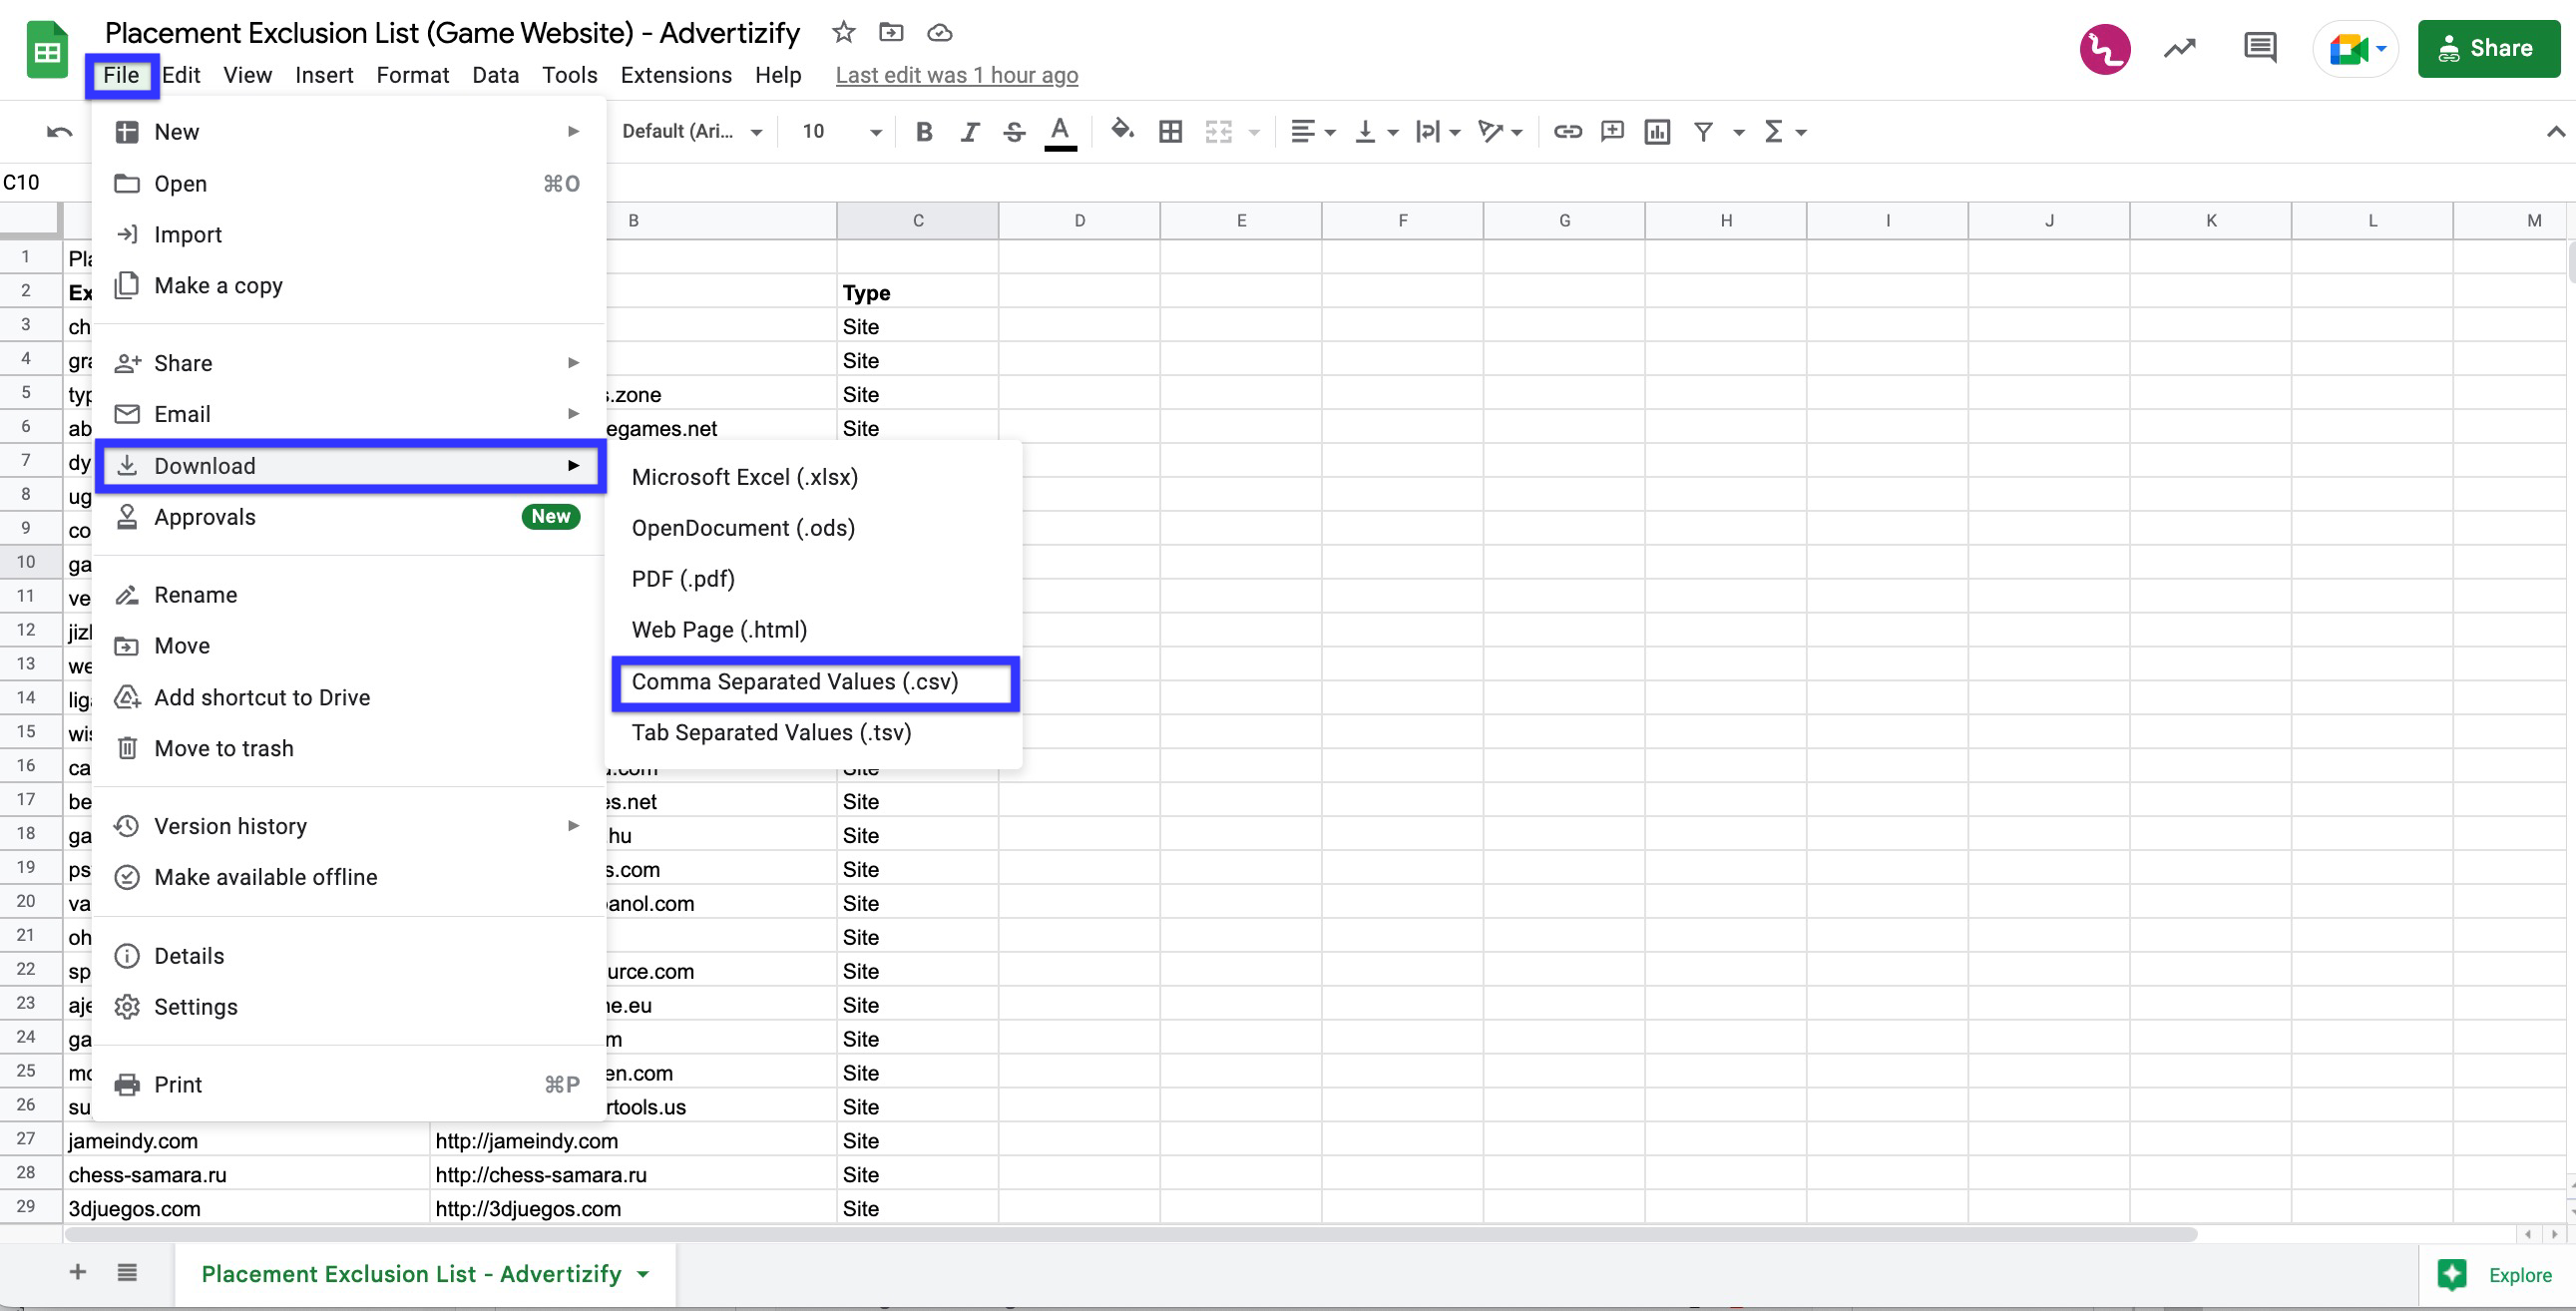The height and width of the screenshot is (1311, 2576).
Task: Expand the filter views arrow
Action: (1739, 132)
